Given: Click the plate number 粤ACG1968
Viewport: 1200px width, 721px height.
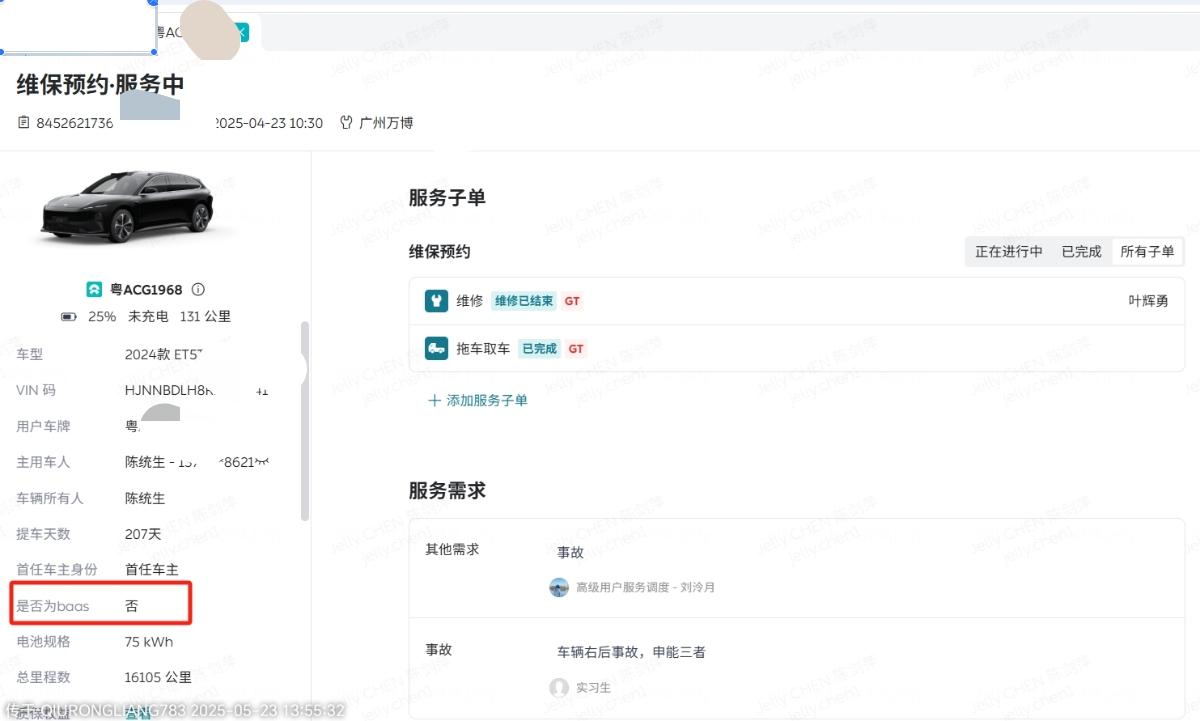Looking at the screenshot, I should click(146, 289).
